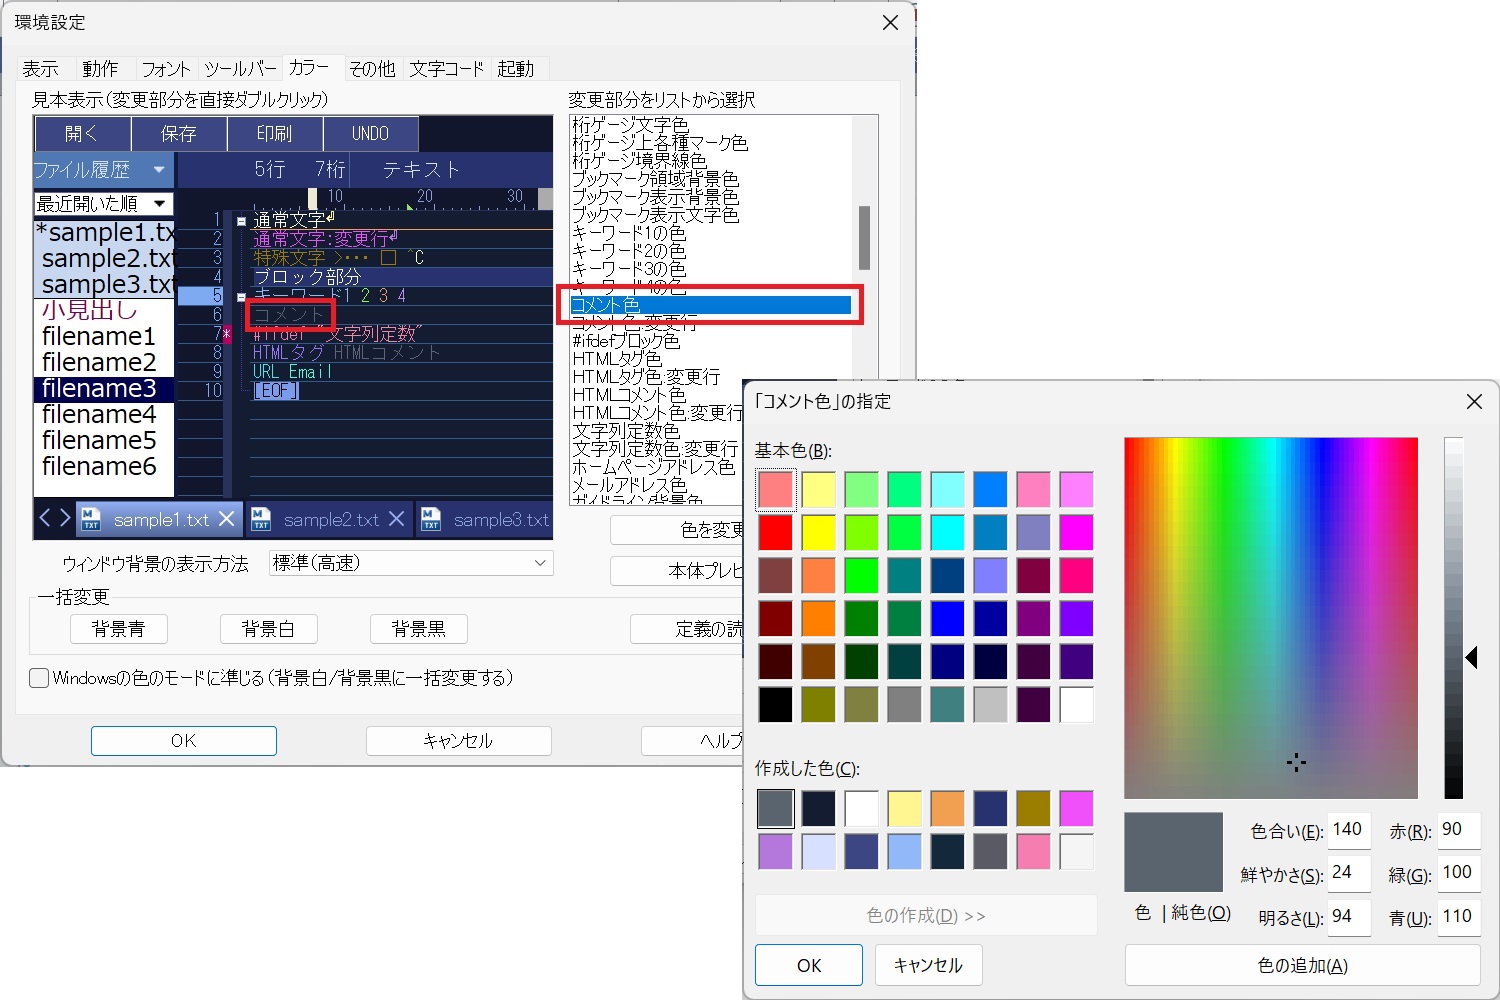1500x1000 pixels.
Task: Close the コメント色 color picker dialog
Action: [x=1473, y=401]
